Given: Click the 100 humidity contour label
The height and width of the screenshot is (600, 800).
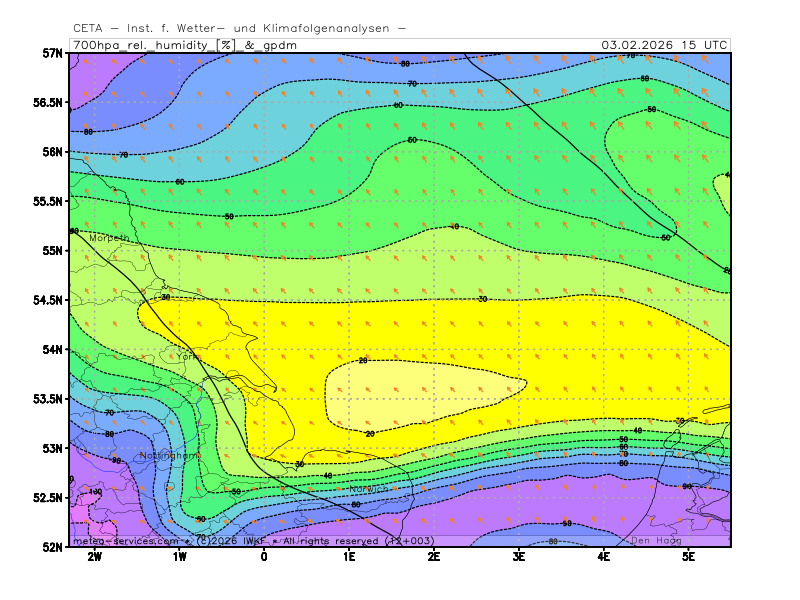Looking at the screenshot, I should pos(96,492).
